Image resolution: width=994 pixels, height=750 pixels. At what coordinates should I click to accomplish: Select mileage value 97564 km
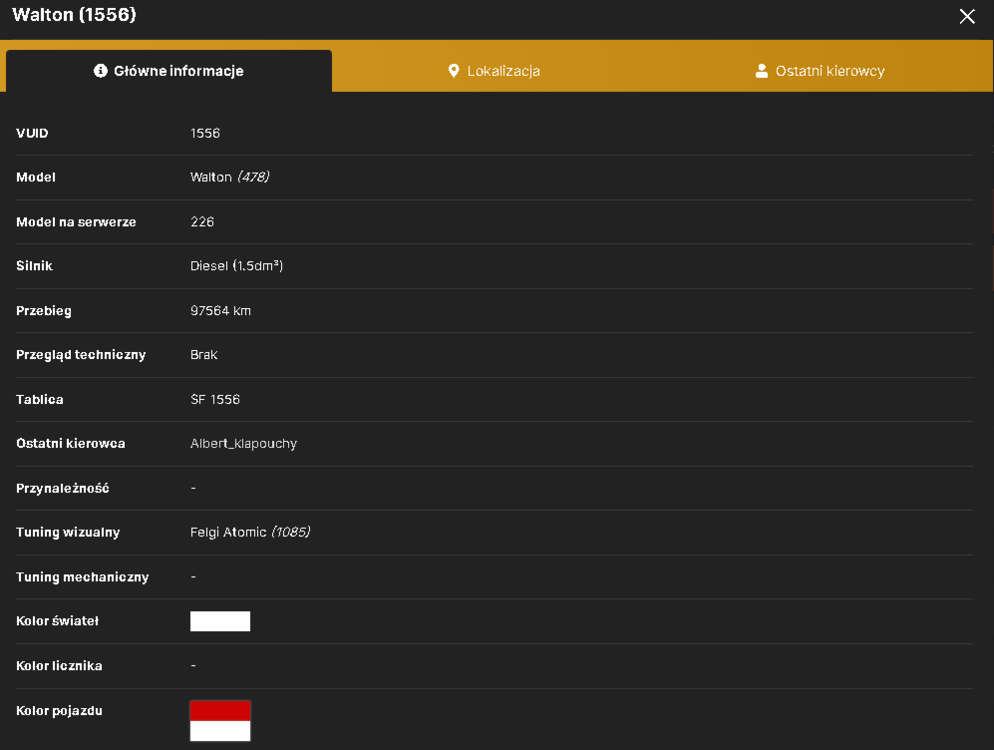221,311
